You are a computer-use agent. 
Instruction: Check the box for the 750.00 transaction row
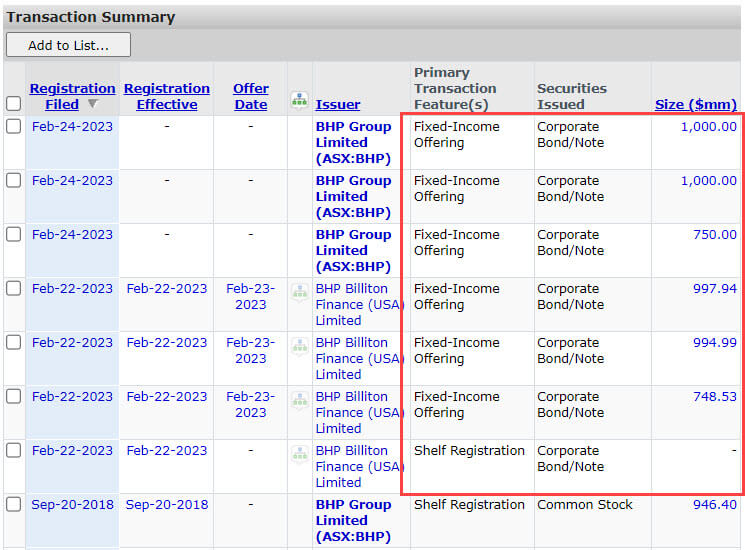pyautogui.click(x=14, y=234)
